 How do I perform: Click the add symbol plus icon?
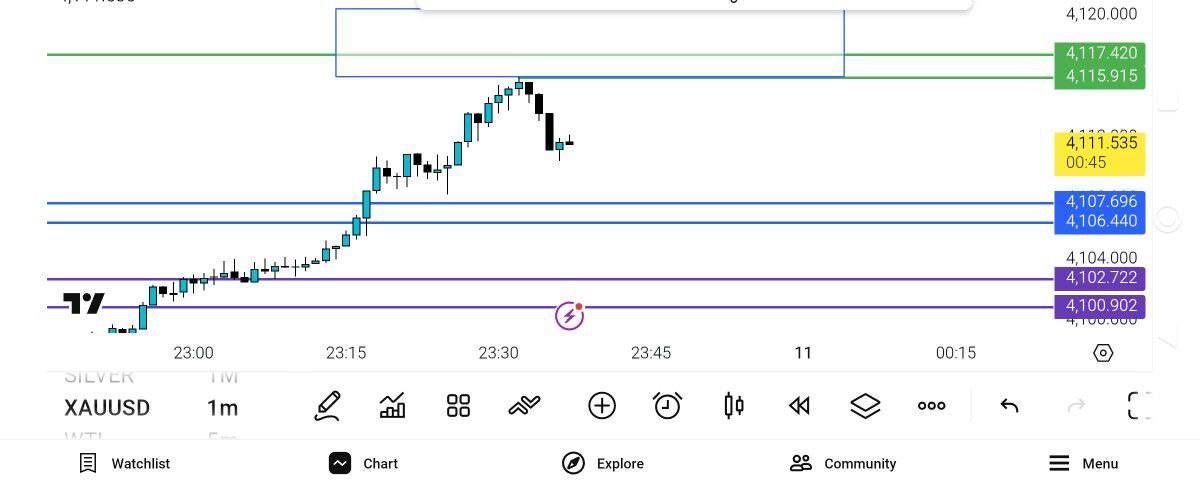(602, 406)
